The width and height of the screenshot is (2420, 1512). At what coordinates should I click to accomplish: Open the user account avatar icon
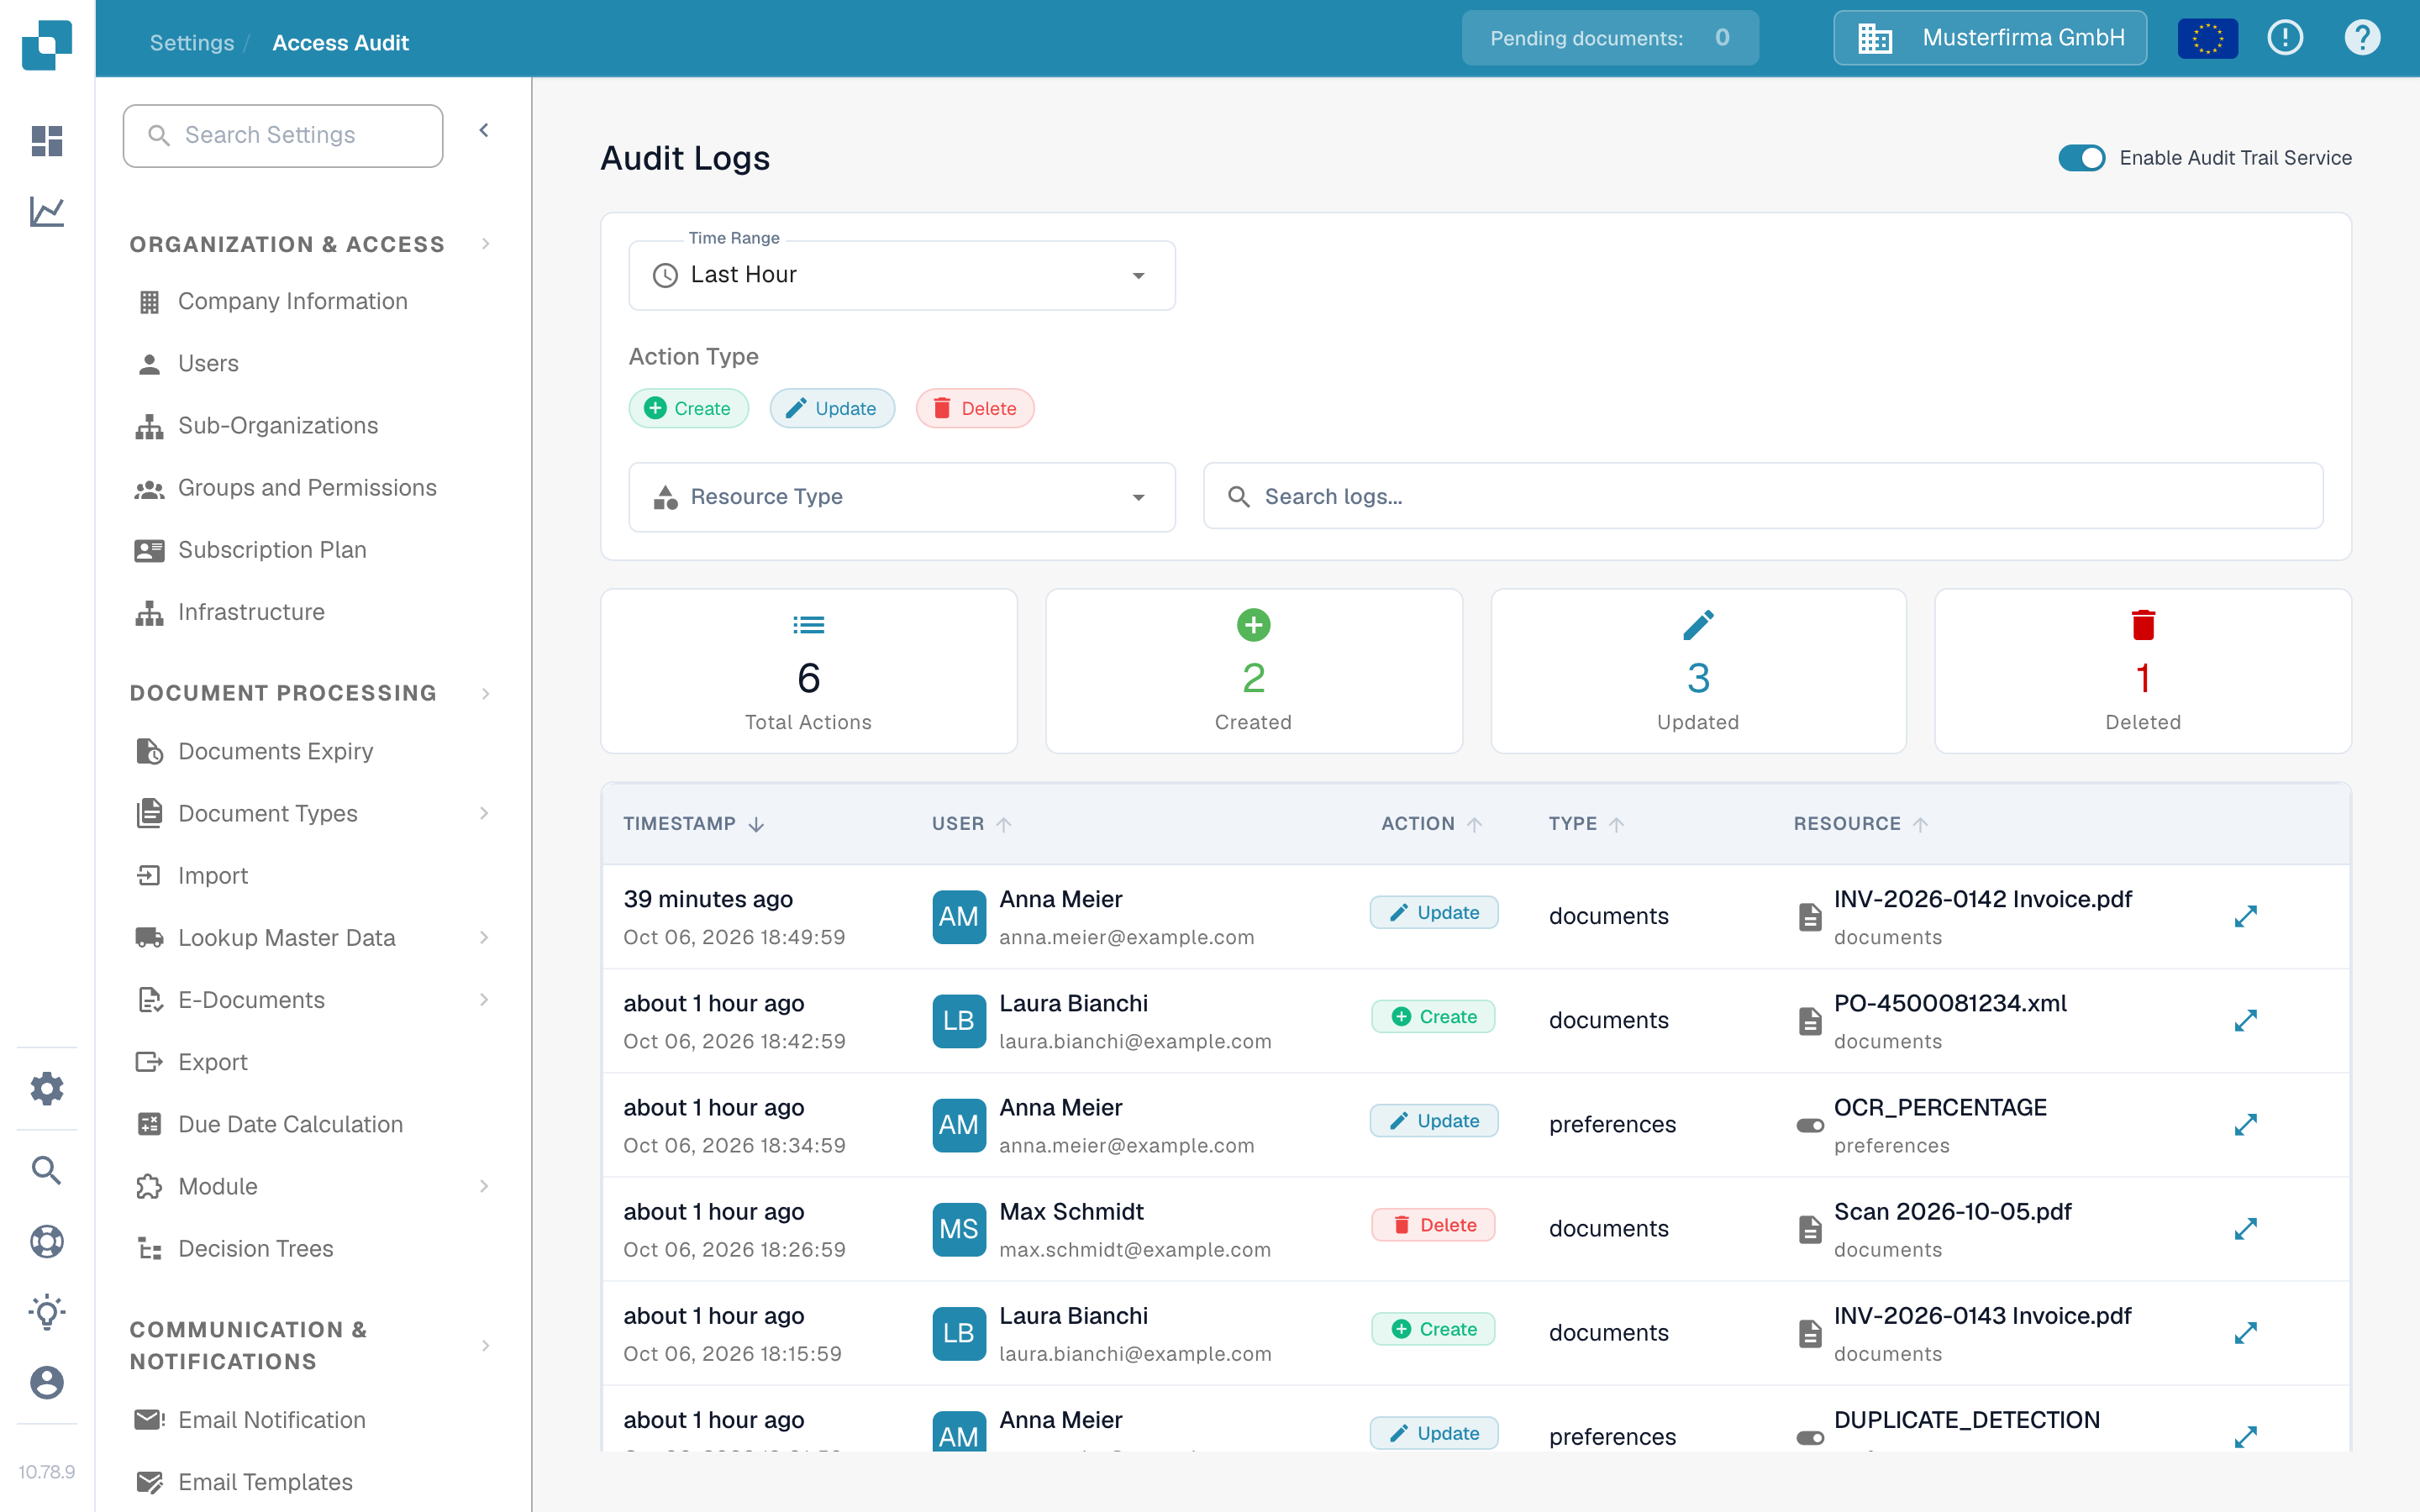[x=47, y=1383]
